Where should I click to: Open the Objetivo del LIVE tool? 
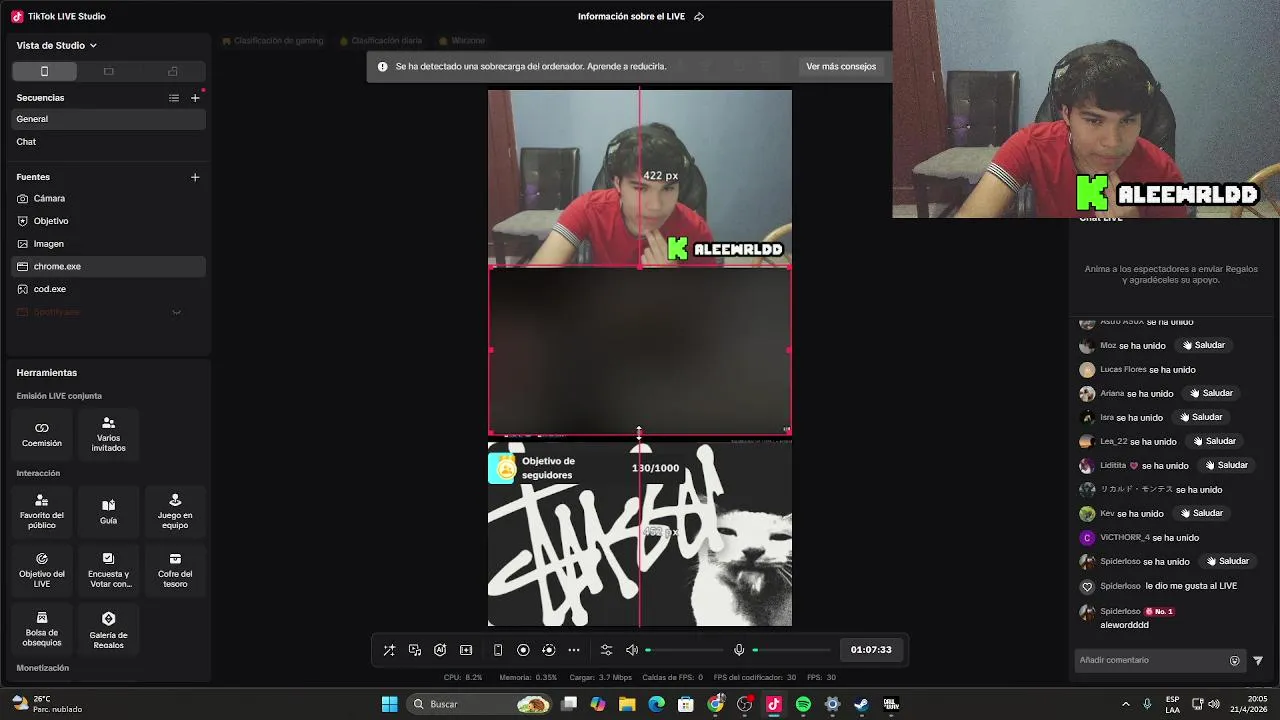[42, 570]
